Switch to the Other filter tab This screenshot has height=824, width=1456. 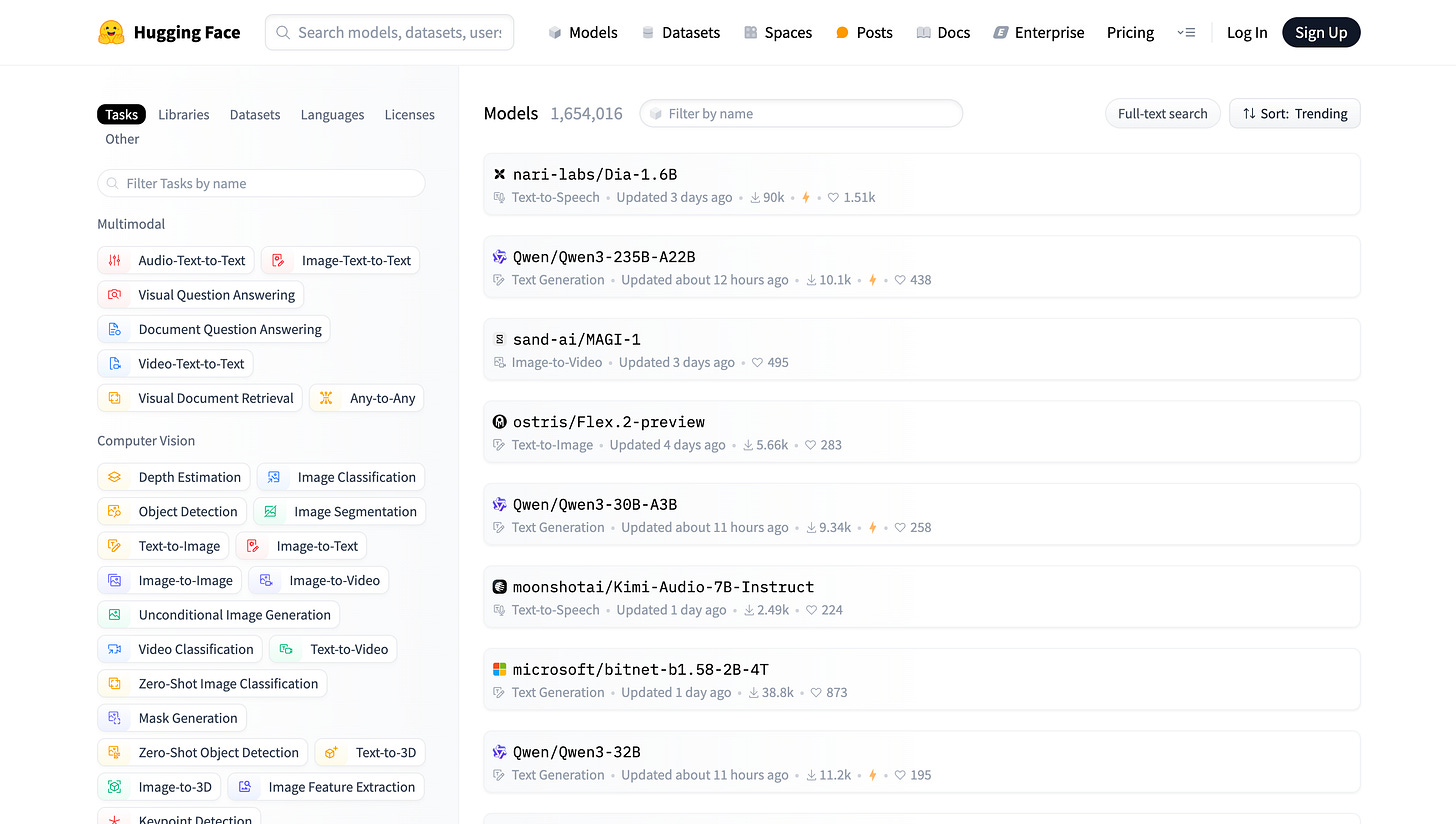(x=122, y=139)
